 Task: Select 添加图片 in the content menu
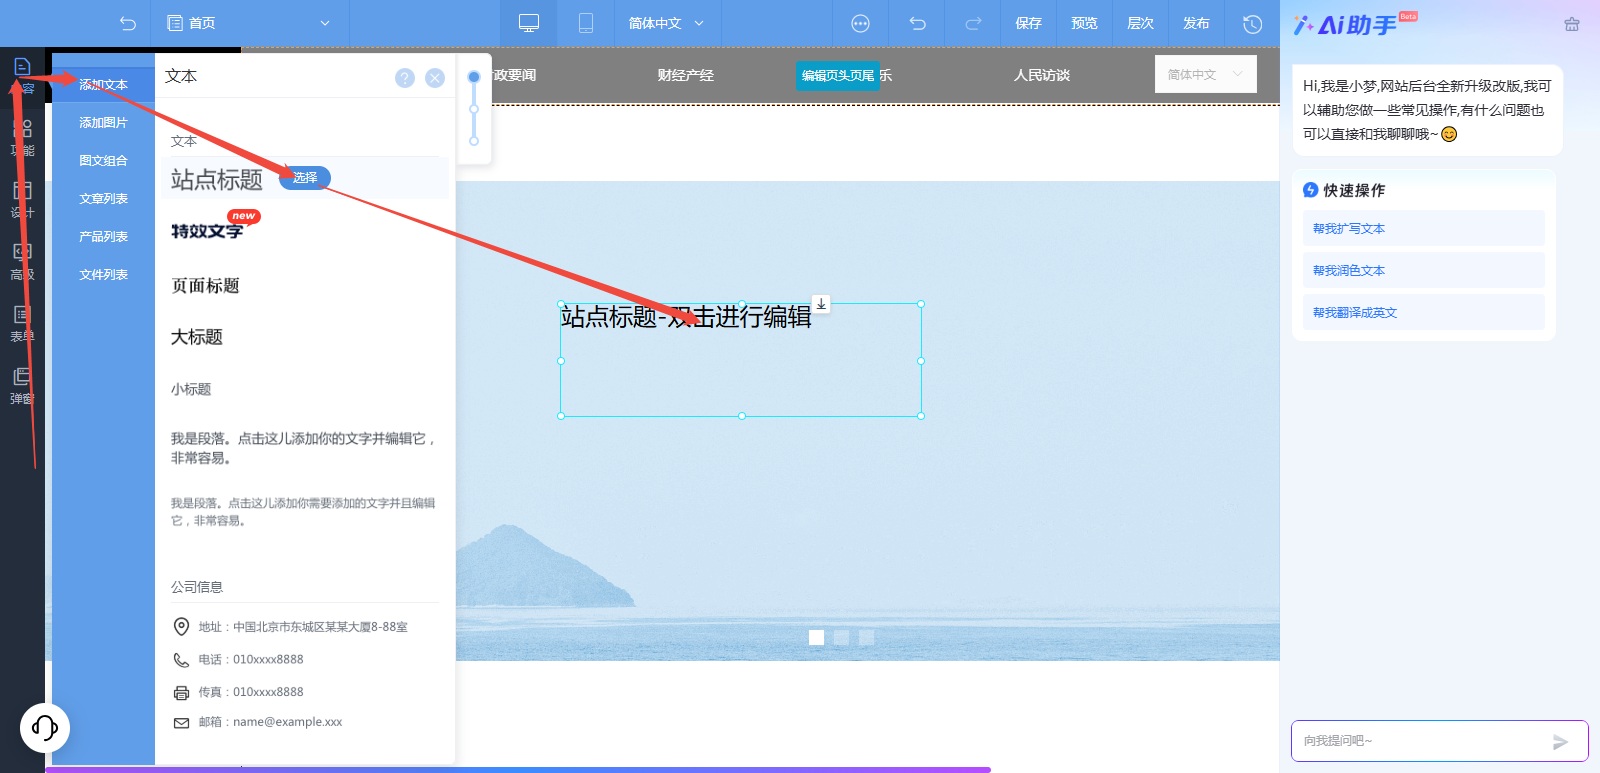(x=104, y=123)
